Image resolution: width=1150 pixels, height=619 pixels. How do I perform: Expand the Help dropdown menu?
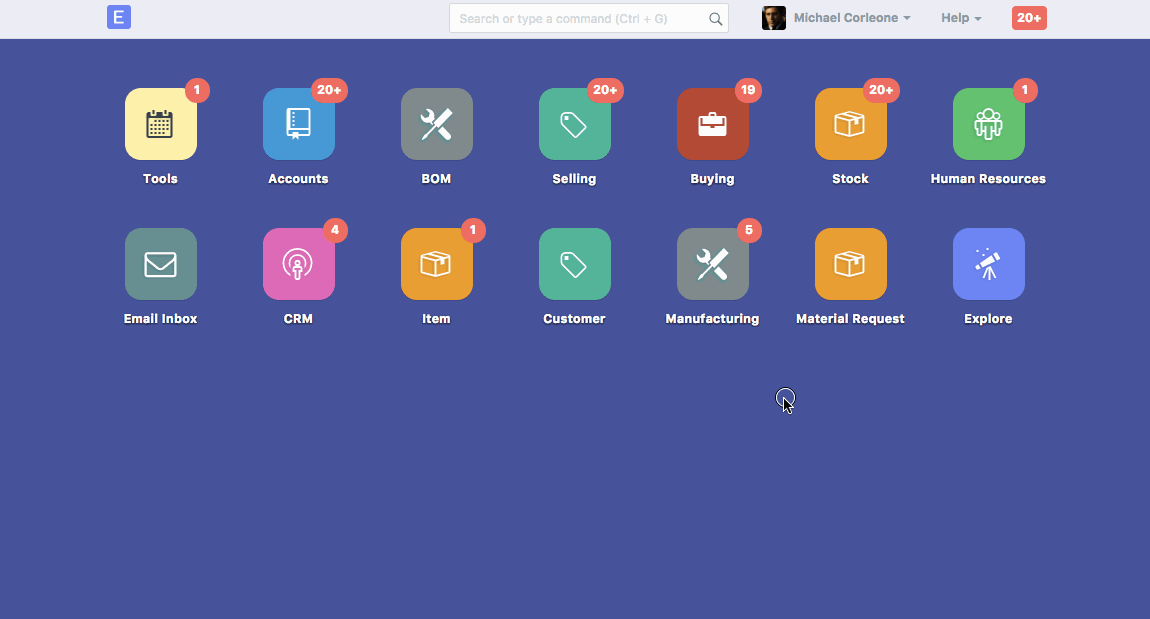(962, 18)
